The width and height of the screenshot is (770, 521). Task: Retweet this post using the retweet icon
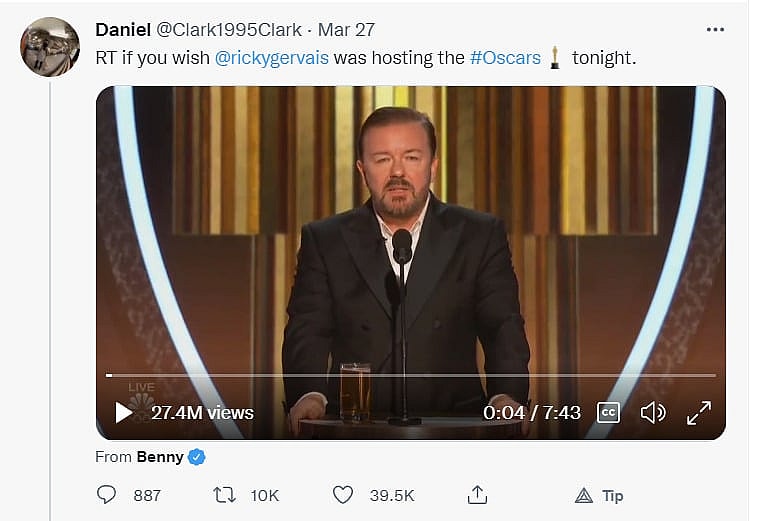(x=225, y=495)
